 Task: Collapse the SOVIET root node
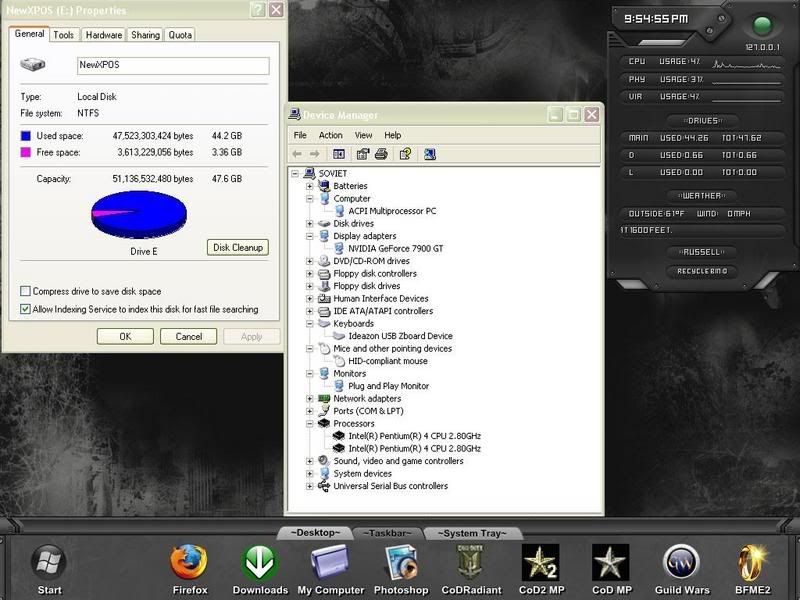coord(295,173)
